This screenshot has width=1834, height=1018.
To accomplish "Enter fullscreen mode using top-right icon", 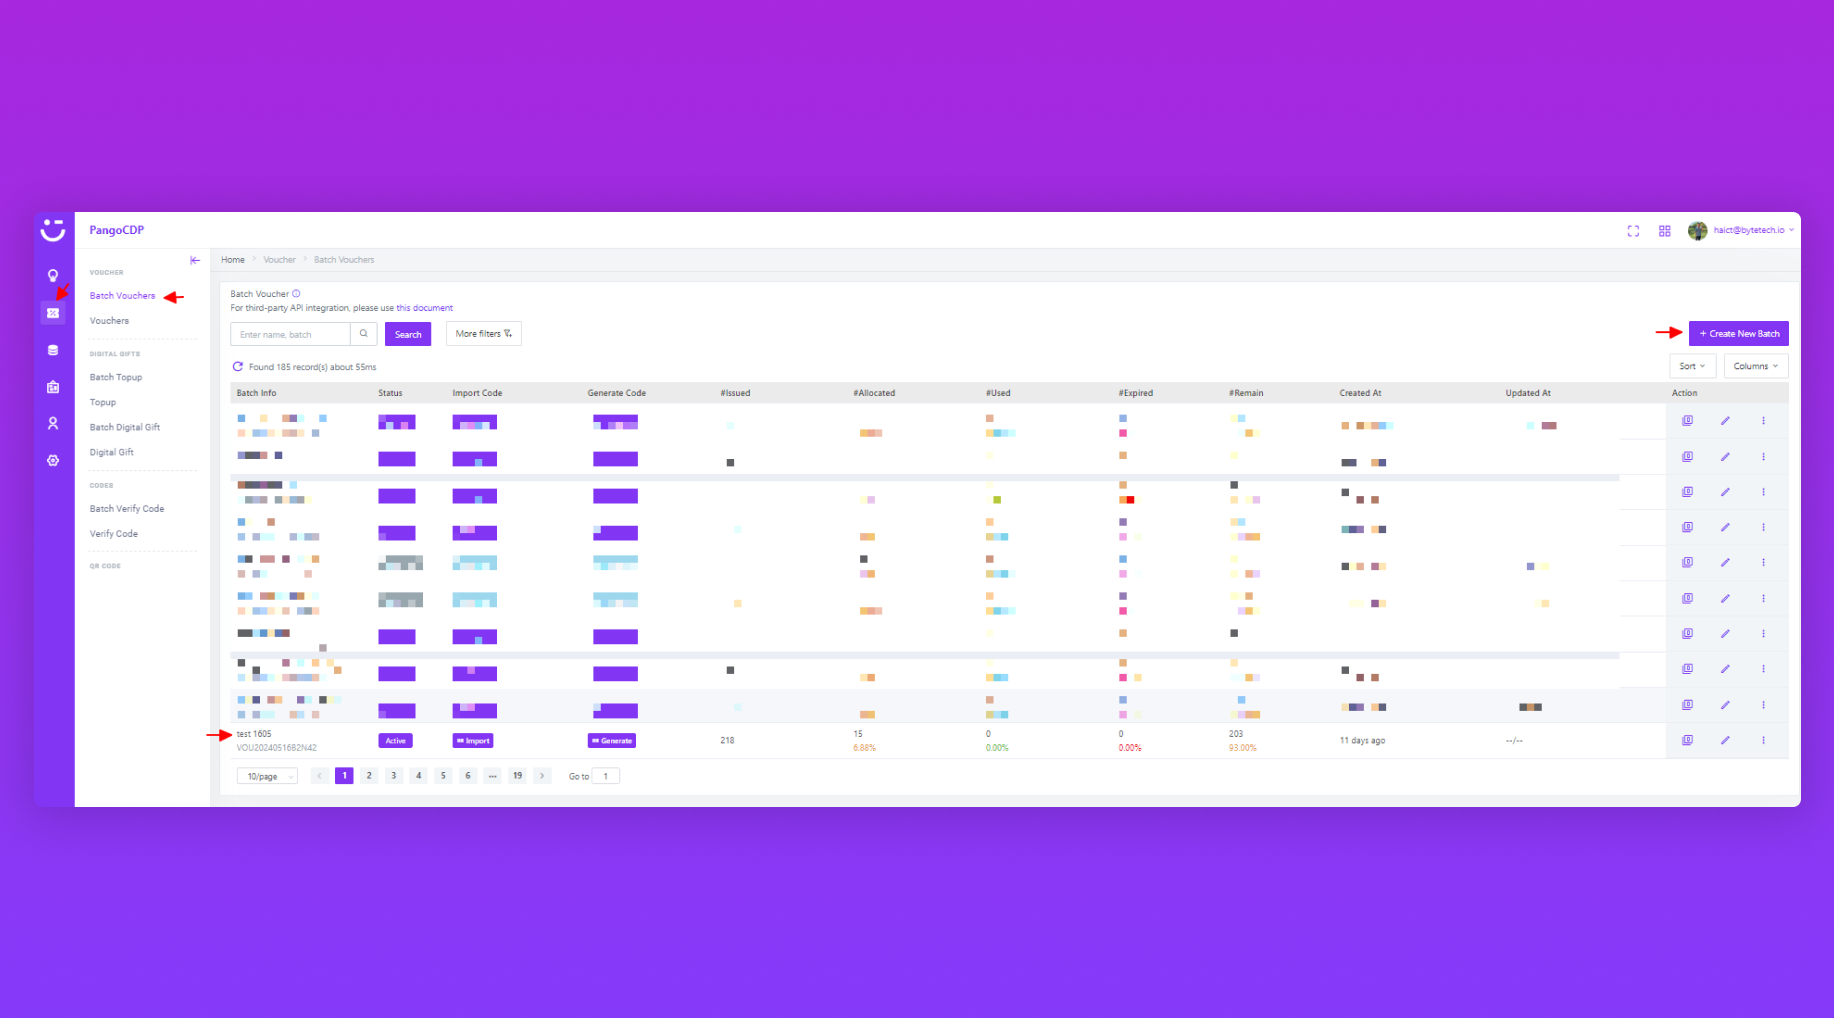I will [x=1633, y=231].
